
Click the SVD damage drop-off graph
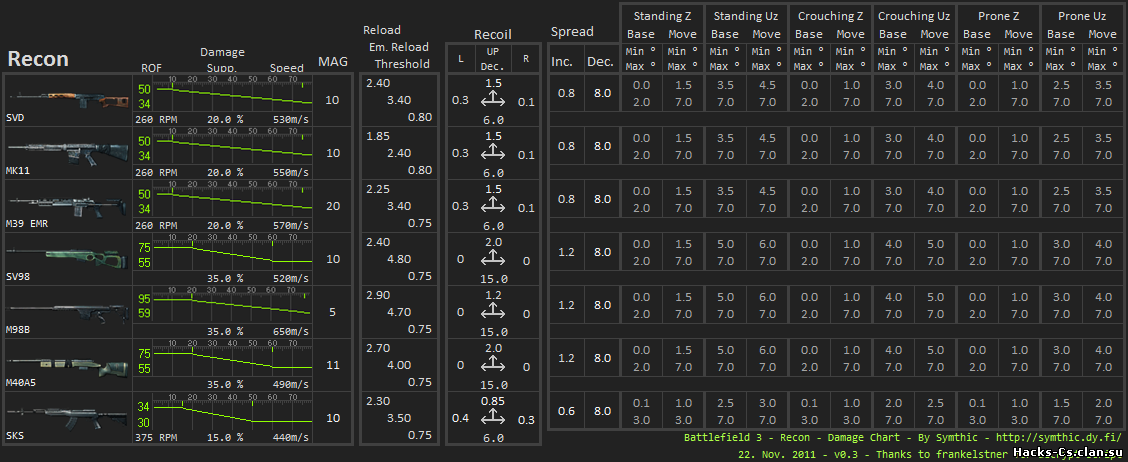[233, 93]
